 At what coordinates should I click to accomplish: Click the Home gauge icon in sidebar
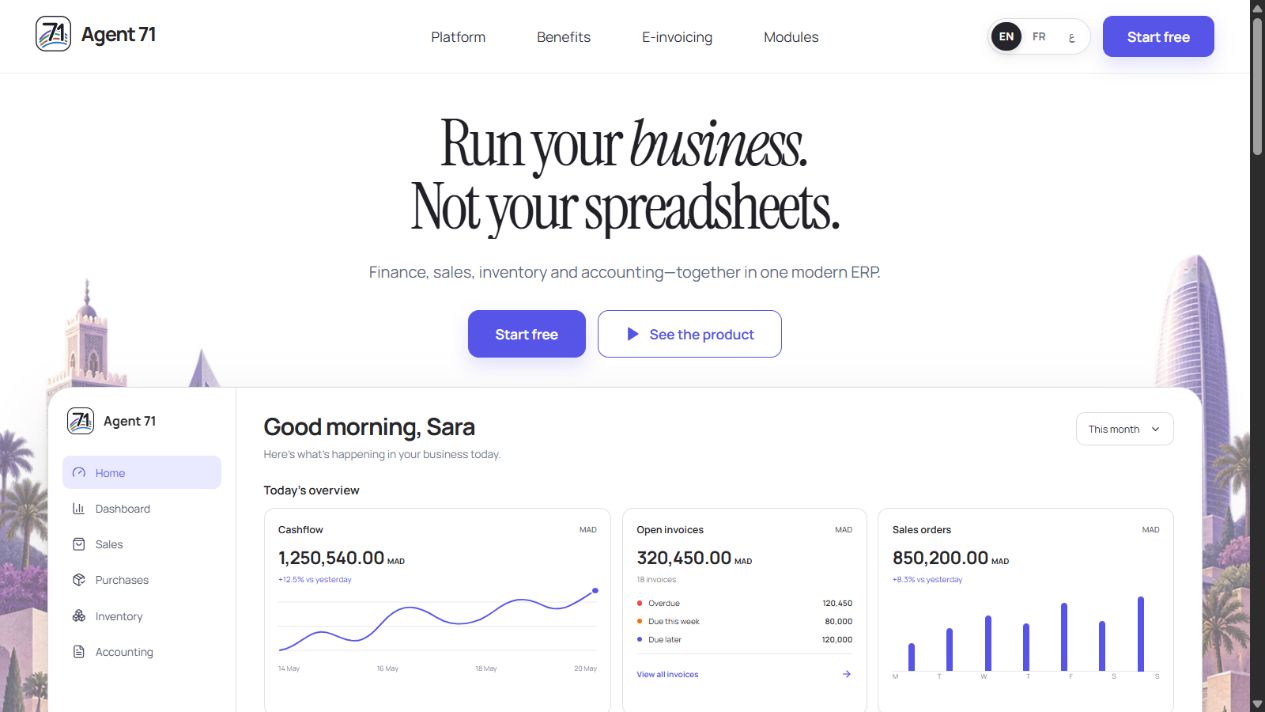(79, 473)
